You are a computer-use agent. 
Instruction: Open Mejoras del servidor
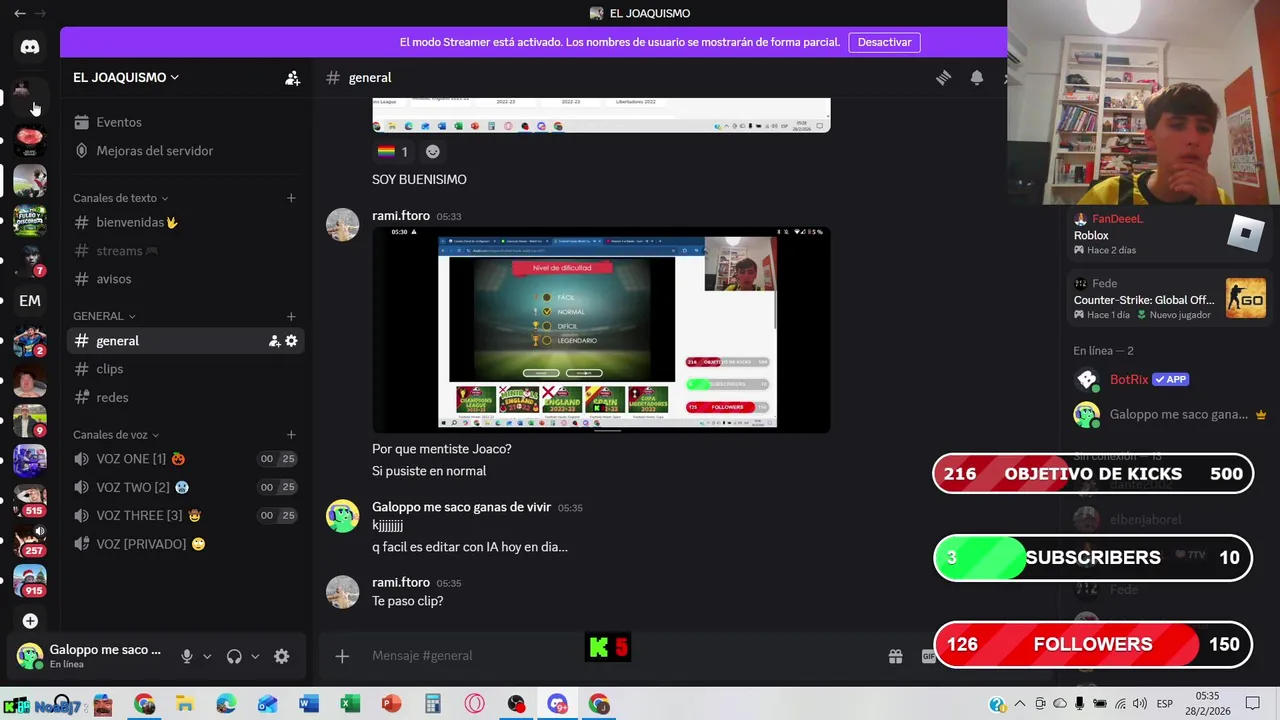point(185,151)
